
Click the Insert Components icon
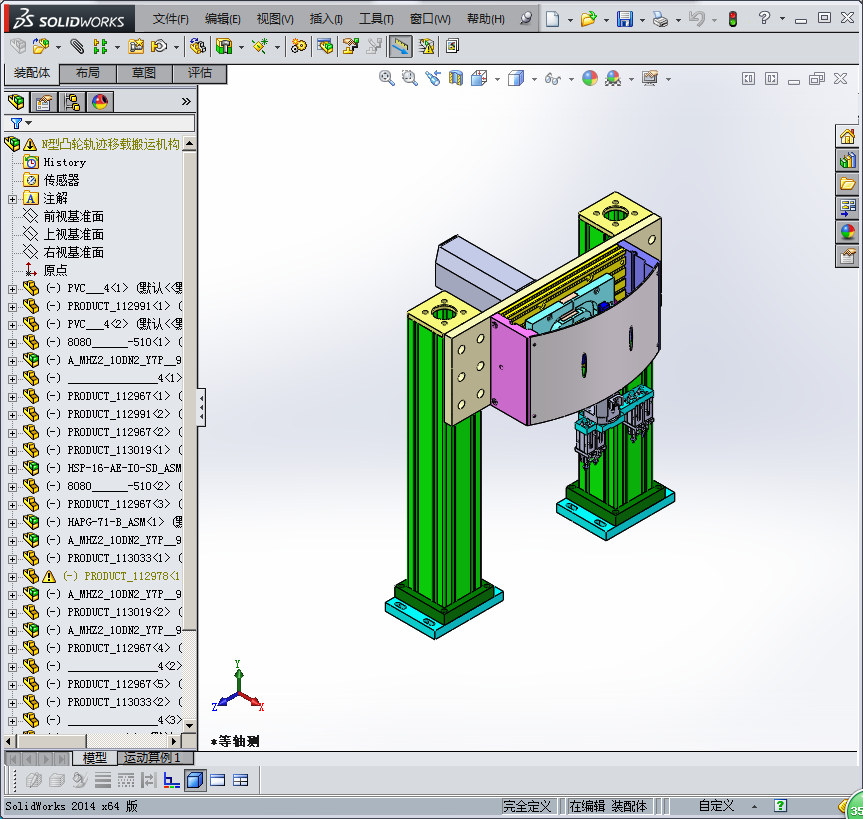coord(41,47)
